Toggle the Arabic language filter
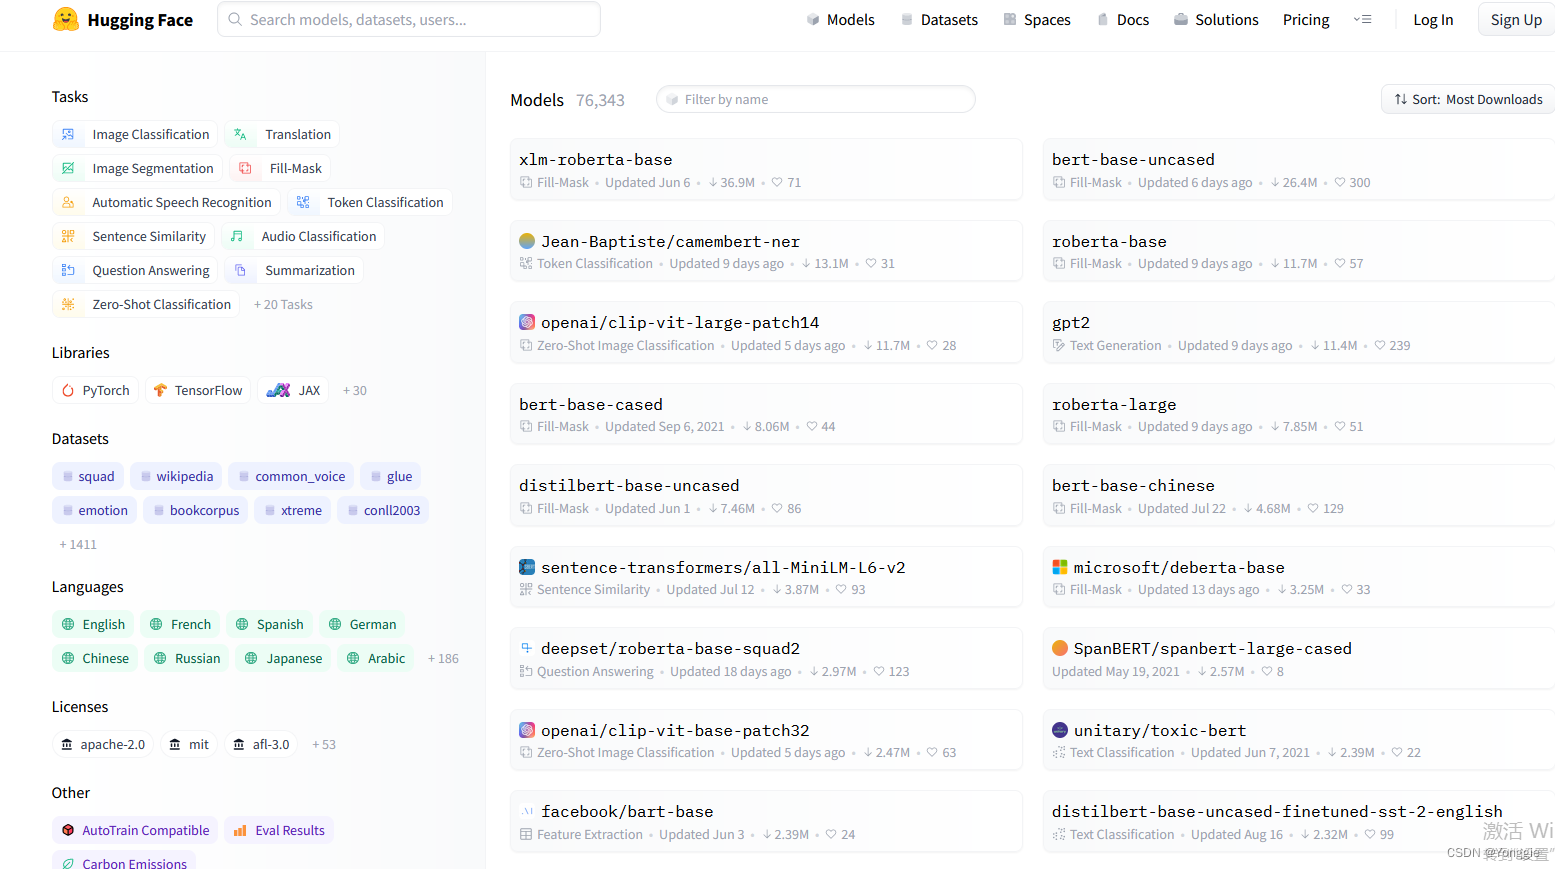1555x869 pixels. [375, 658]
